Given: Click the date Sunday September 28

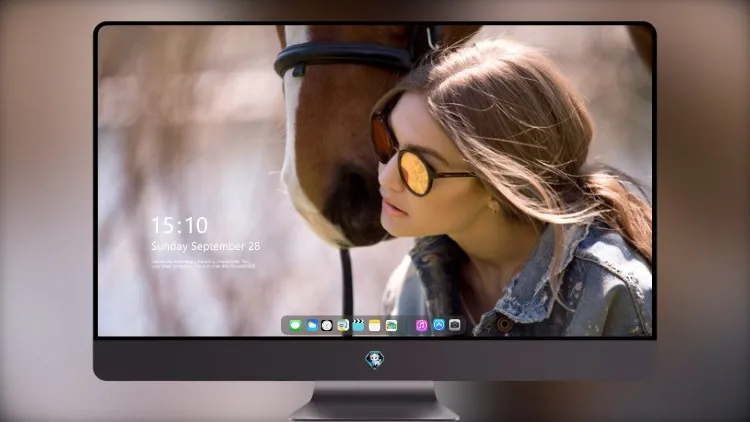Looking at the screenshot, I should 206,246.
